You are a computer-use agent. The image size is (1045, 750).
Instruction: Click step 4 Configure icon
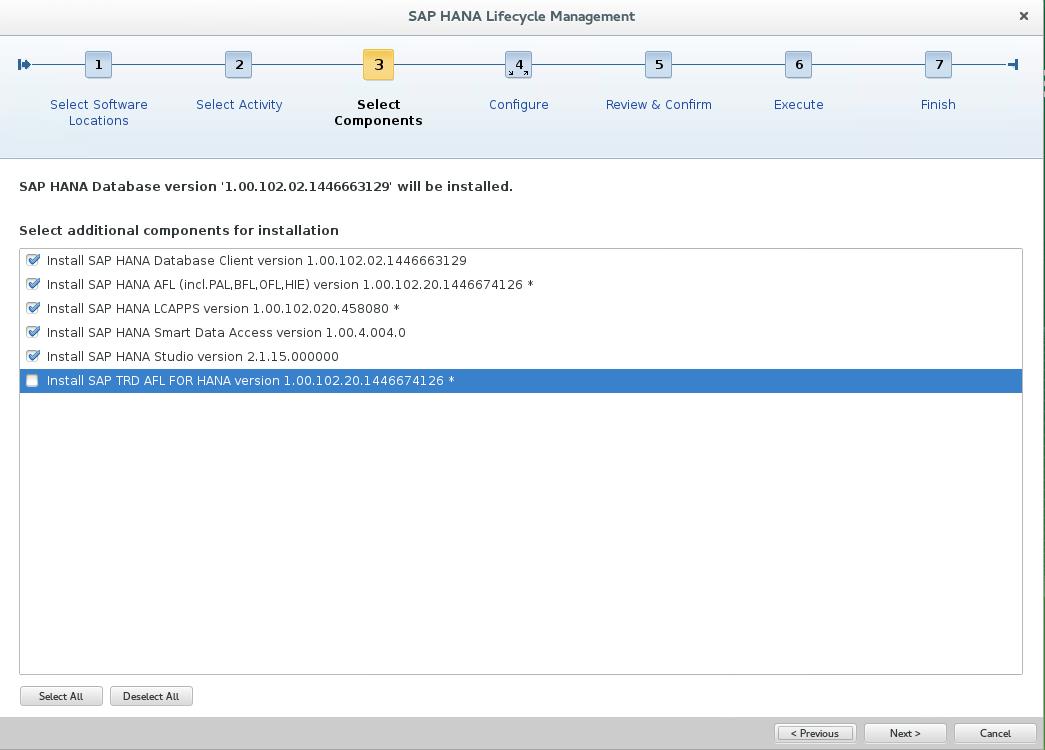[x=518, y=64]
